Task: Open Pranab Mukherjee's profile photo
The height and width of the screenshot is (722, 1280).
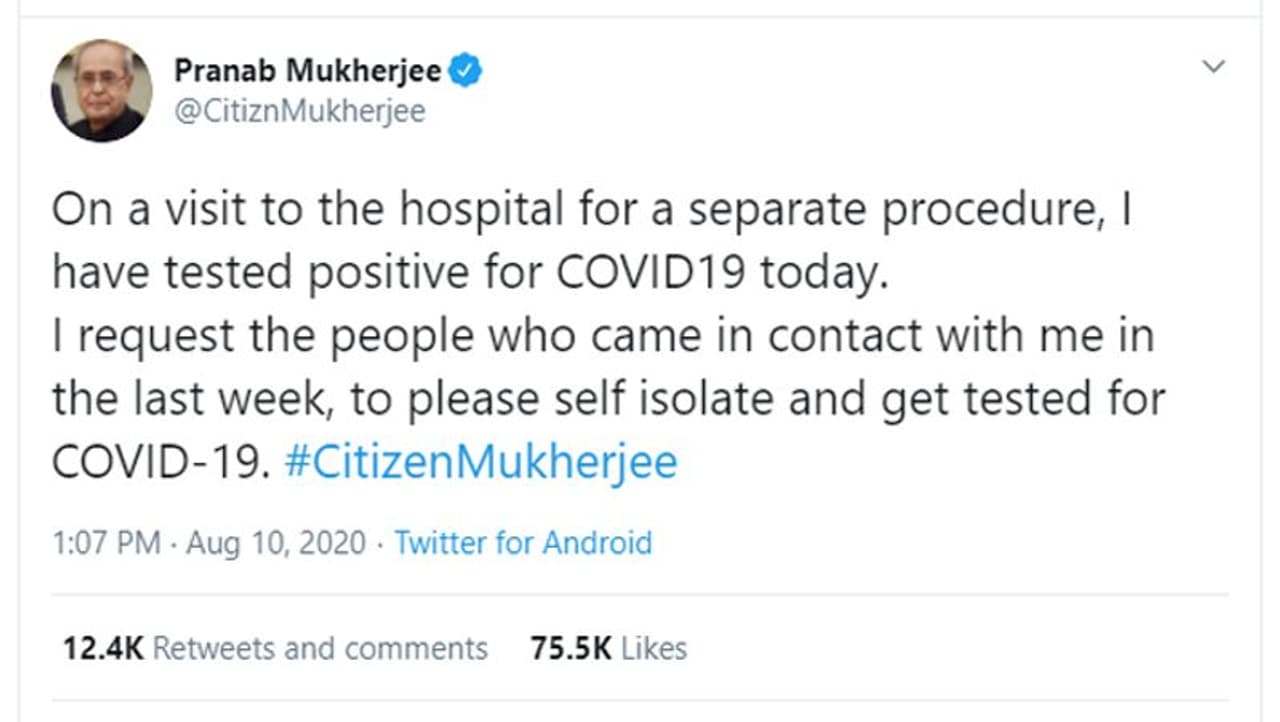Action: click(x=101, y=91)
